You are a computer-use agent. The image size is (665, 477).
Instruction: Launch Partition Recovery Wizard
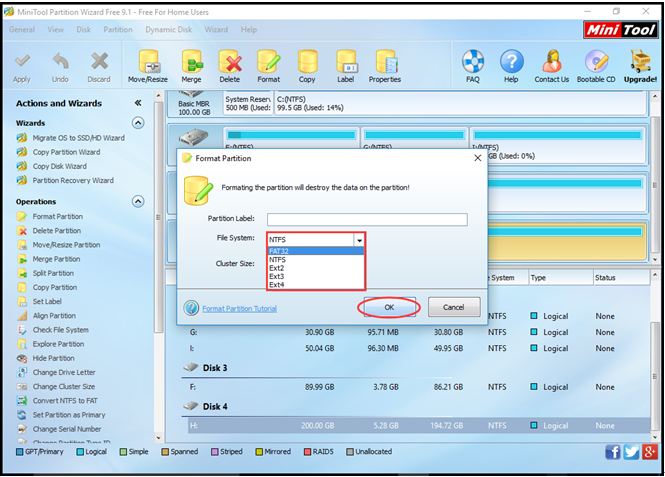coord(73,180)
